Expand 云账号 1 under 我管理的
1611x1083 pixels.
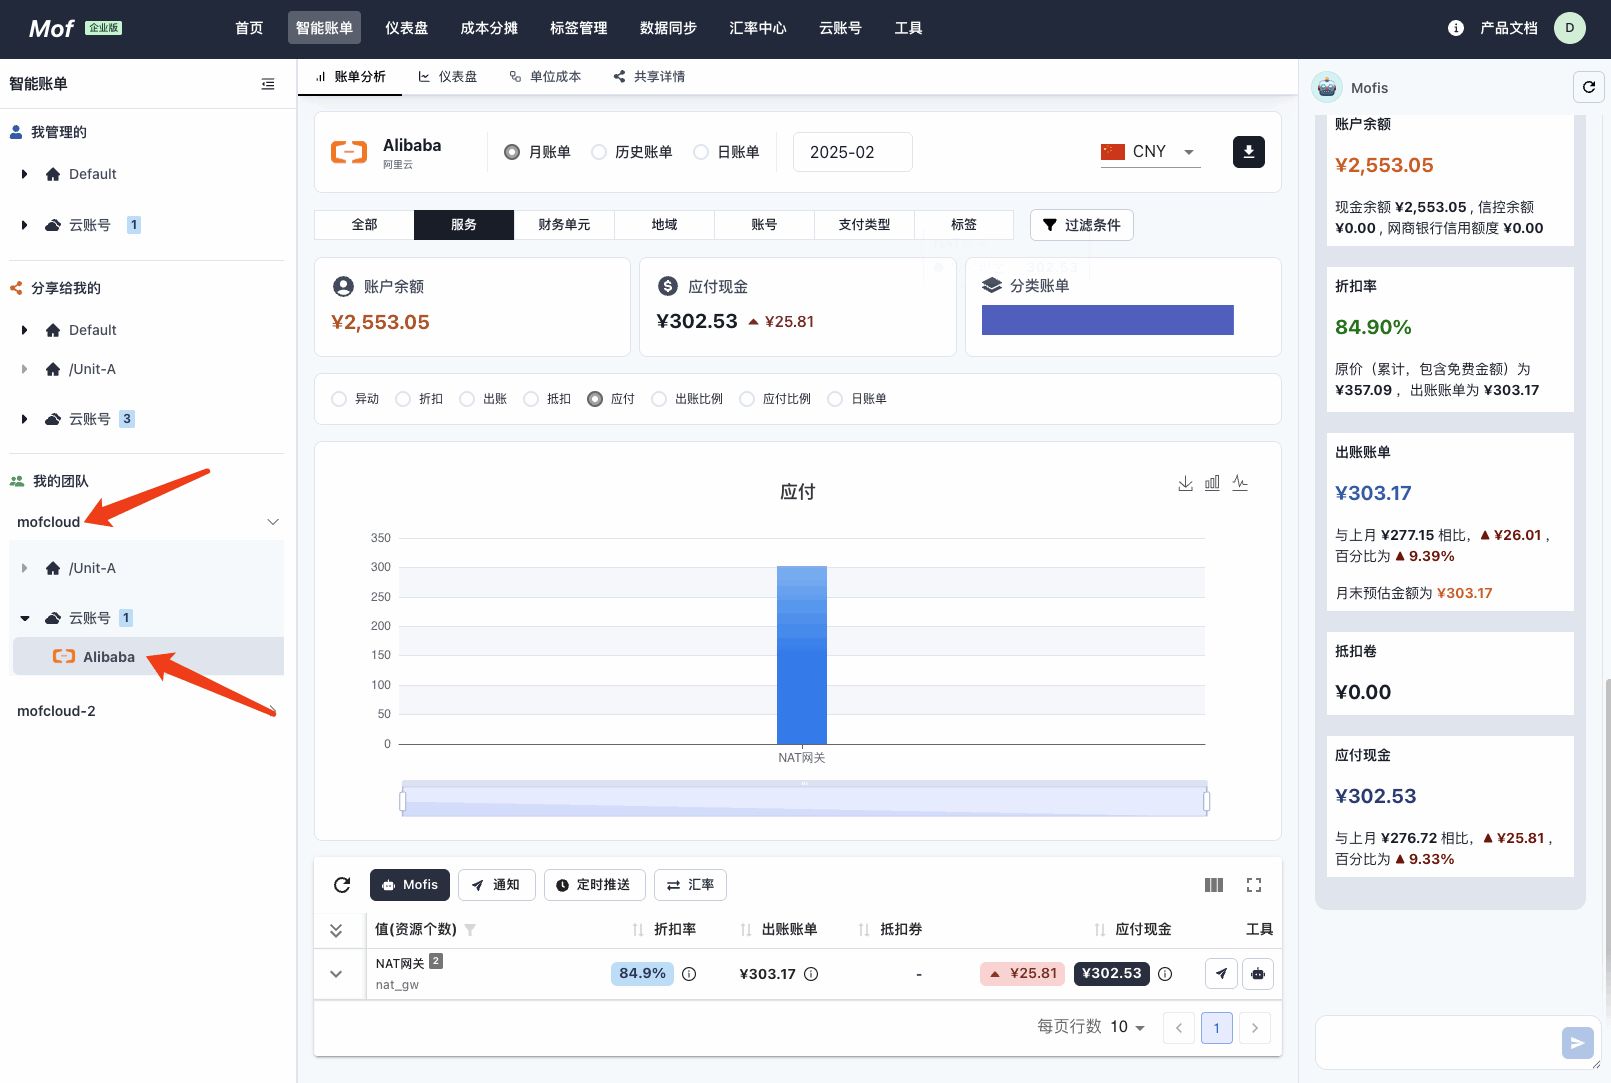click(x=24, y=225)
